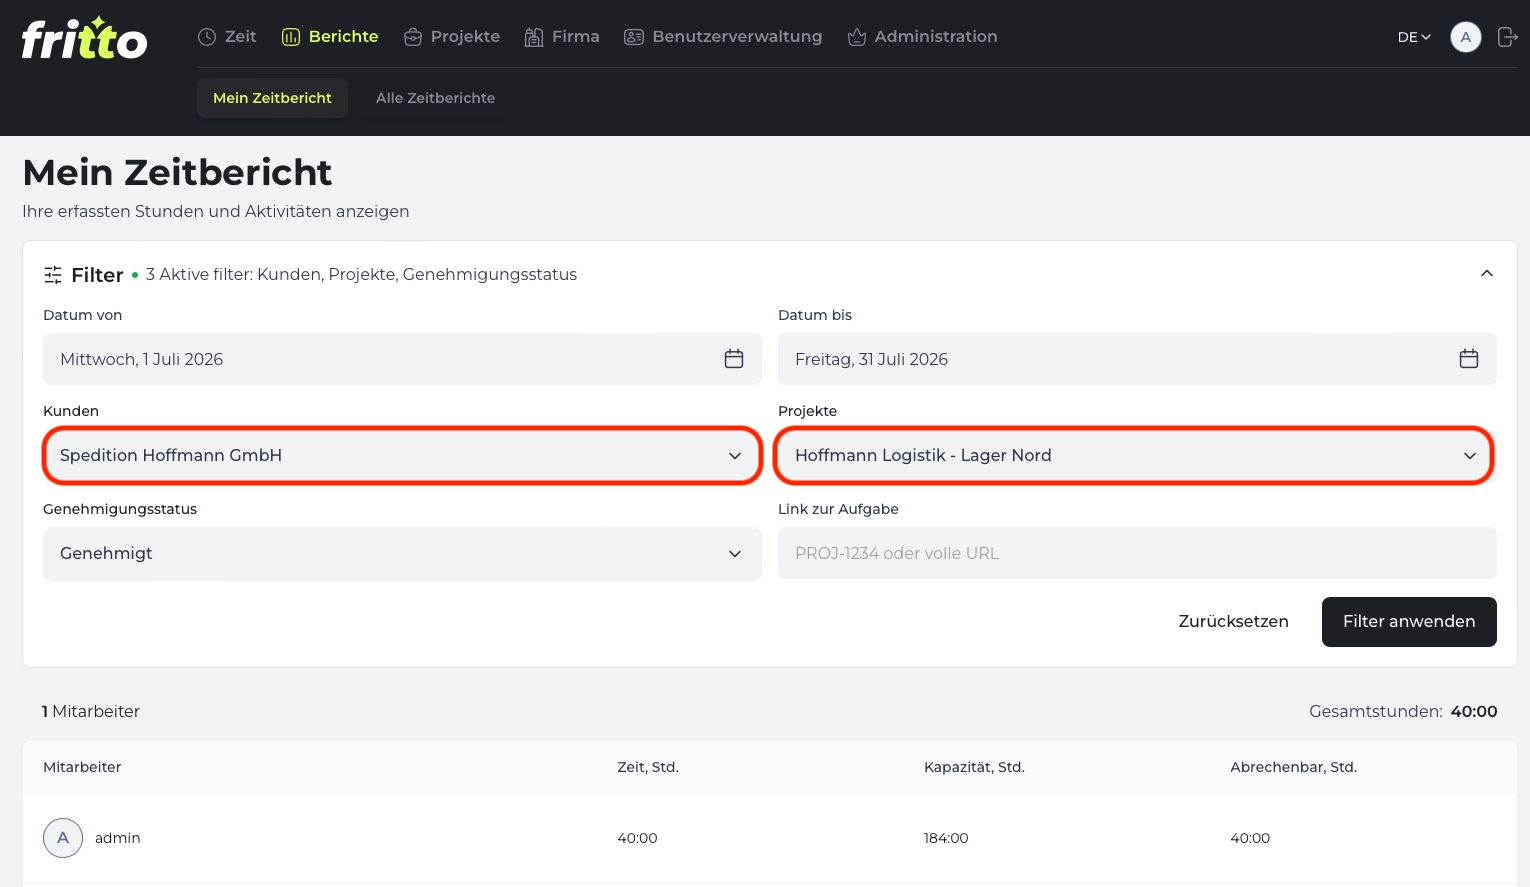Open the DE language selector
Image resolution: width=1530 pixels, height=887 pixels.
pos(1414,37)
